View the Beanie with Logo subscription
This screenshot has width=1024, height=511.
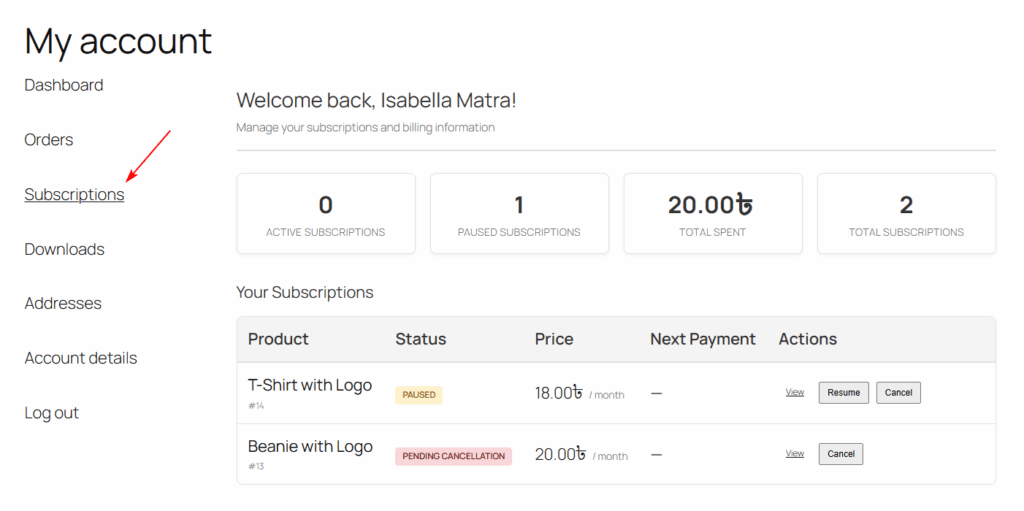(x=795, y=454)
